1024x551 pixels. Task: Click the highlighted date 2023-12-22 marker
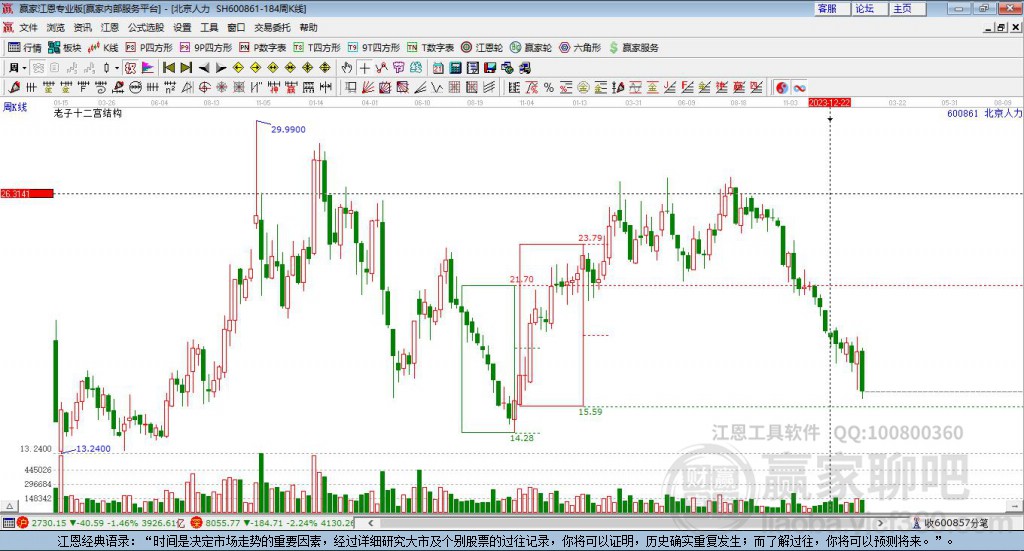pos(829,103)
